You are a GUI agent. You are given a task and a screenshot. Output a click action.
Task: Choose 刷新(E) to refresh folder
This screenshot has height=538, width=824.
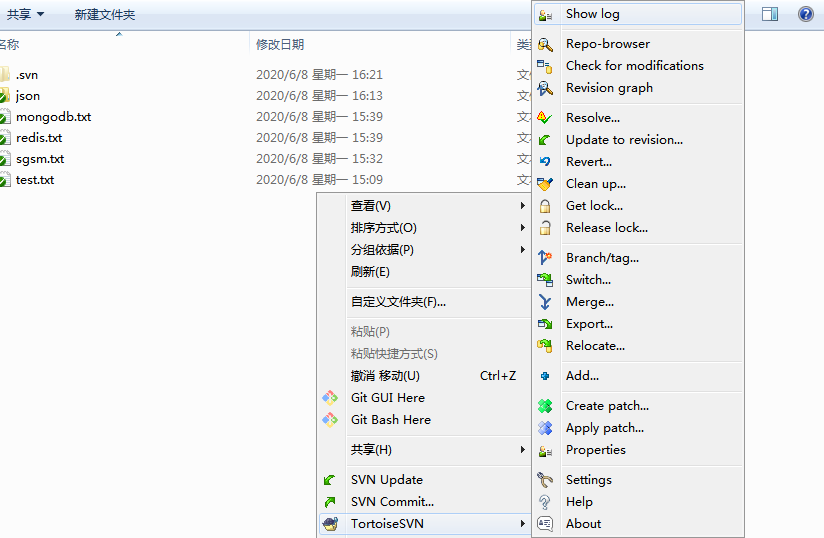tap(370, 272)
